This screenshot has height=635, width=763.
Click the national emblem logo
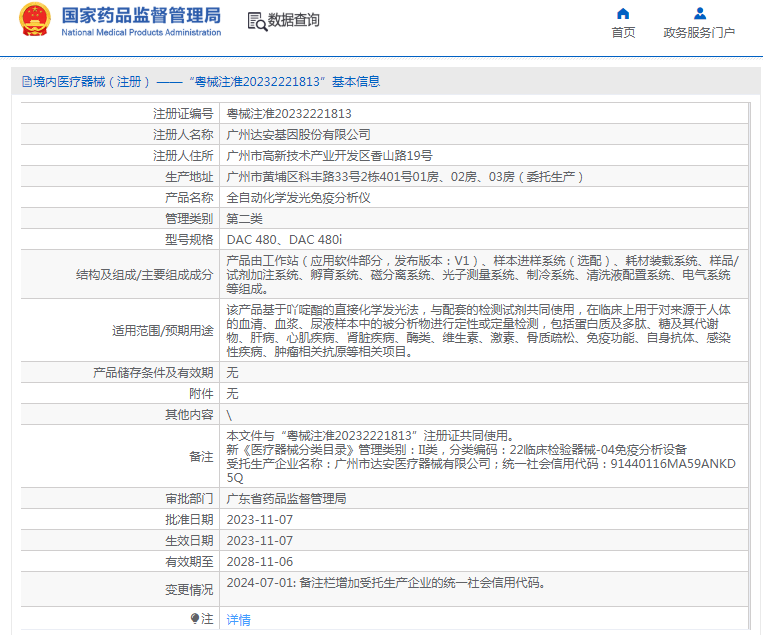click(33, 20)
